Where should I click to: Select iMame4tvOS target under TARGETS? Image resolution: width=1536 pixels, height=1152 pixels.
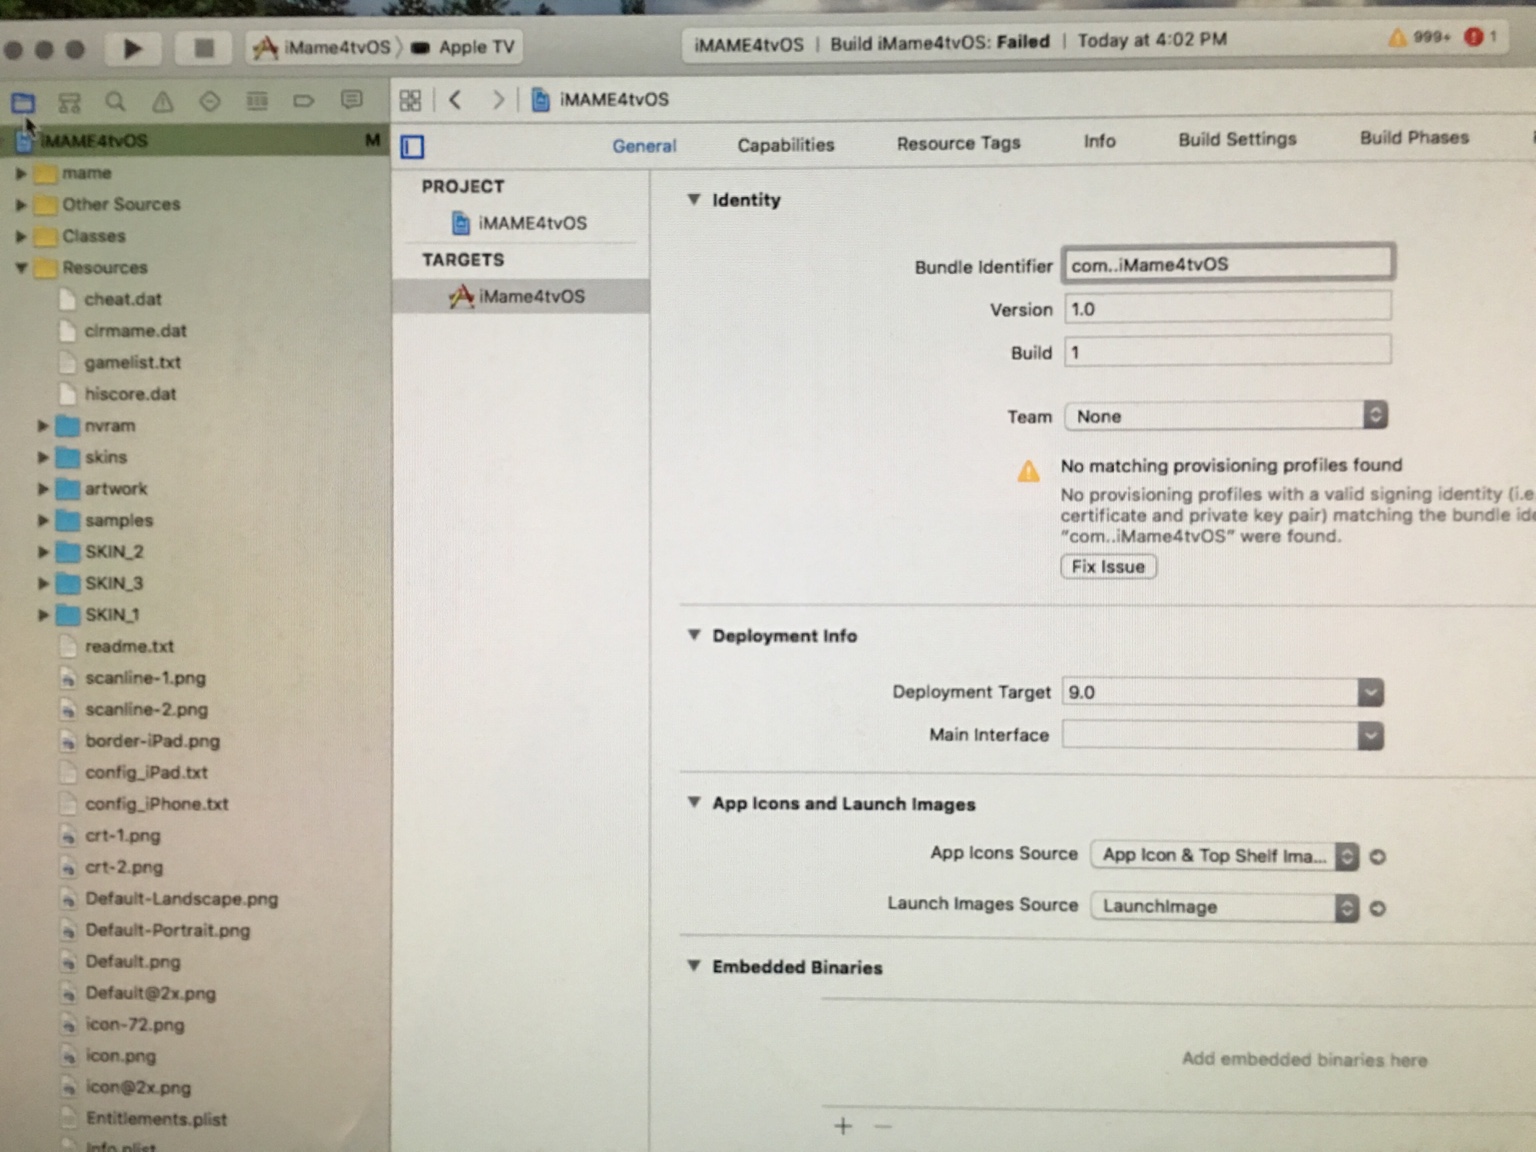521,296
